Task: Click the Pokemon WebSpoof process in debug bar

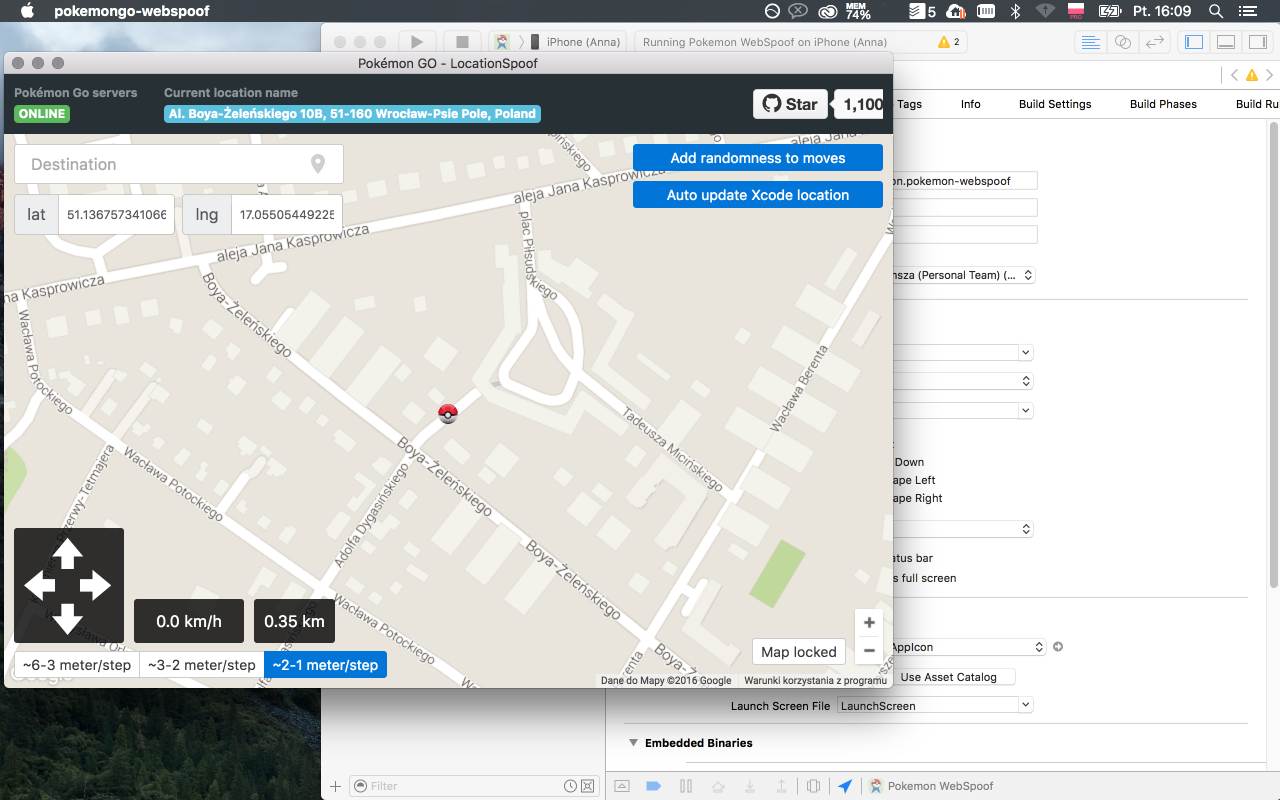Action: pos(931,786)
